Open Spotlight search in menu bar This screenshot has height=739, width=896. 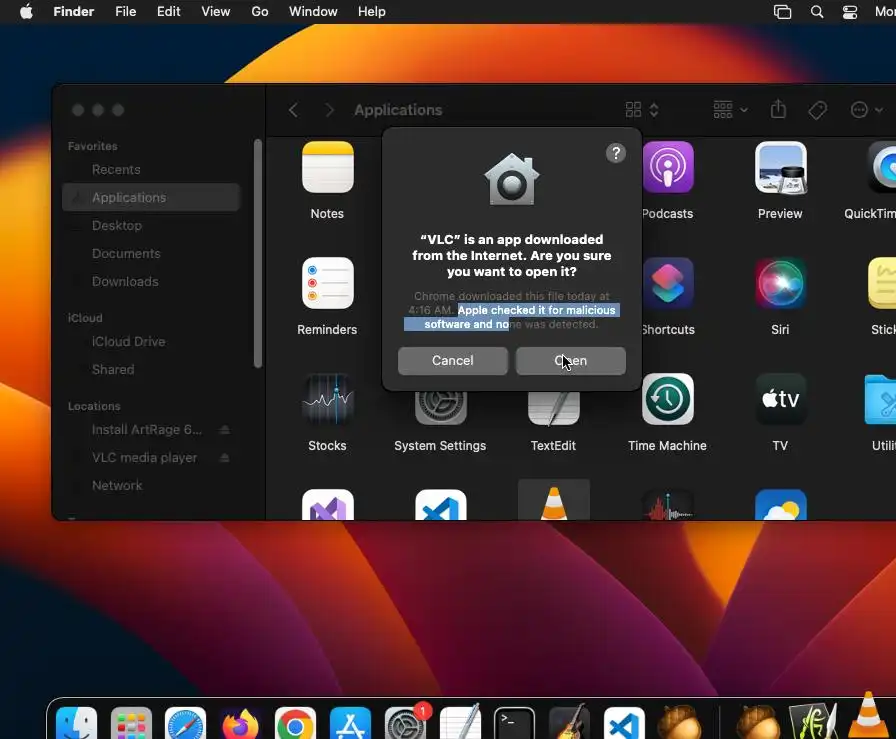click(x=817, y=11)
